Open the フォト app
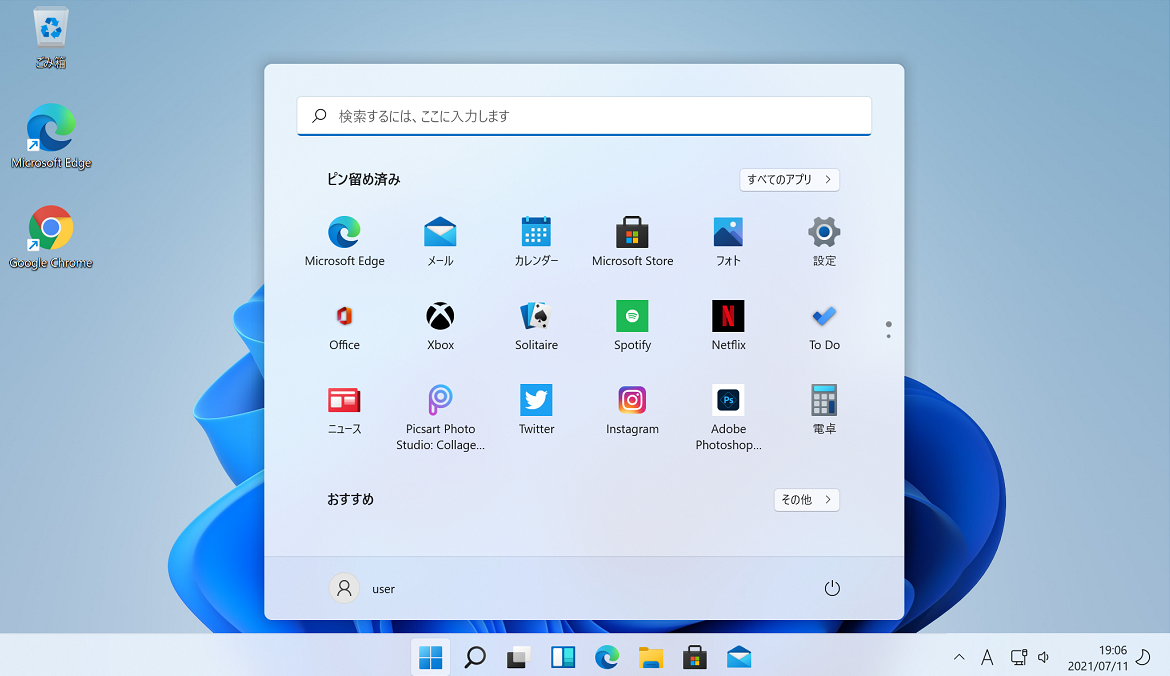 click(728, 241)
